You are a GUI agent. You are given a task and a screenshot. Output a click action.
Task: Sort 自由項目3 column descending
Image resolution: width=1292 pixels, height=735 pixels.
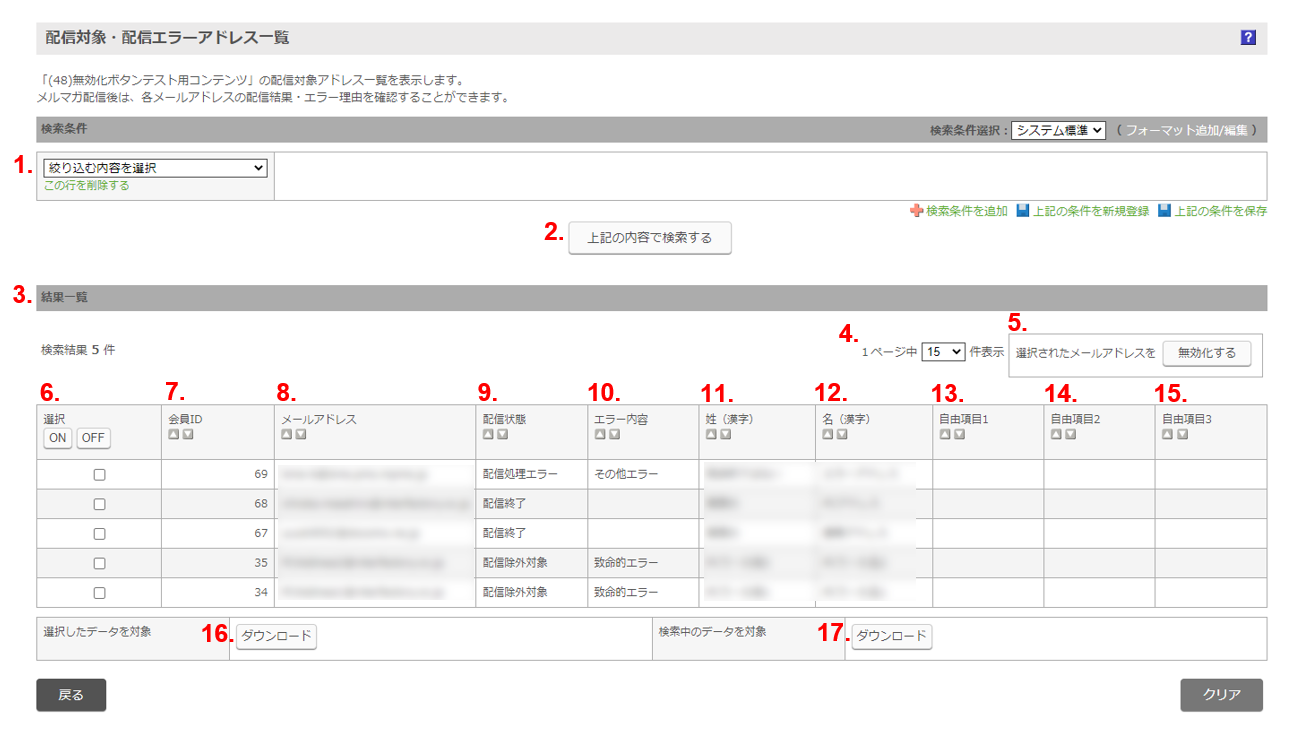click(1182, 435)
